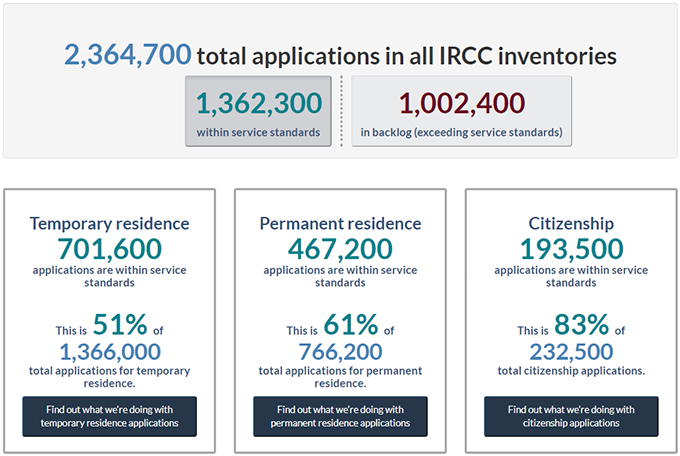This screenshot has width=680, height=456.
Task: Click "total applications for temporary residence." text
Action: tap(109, 377)
